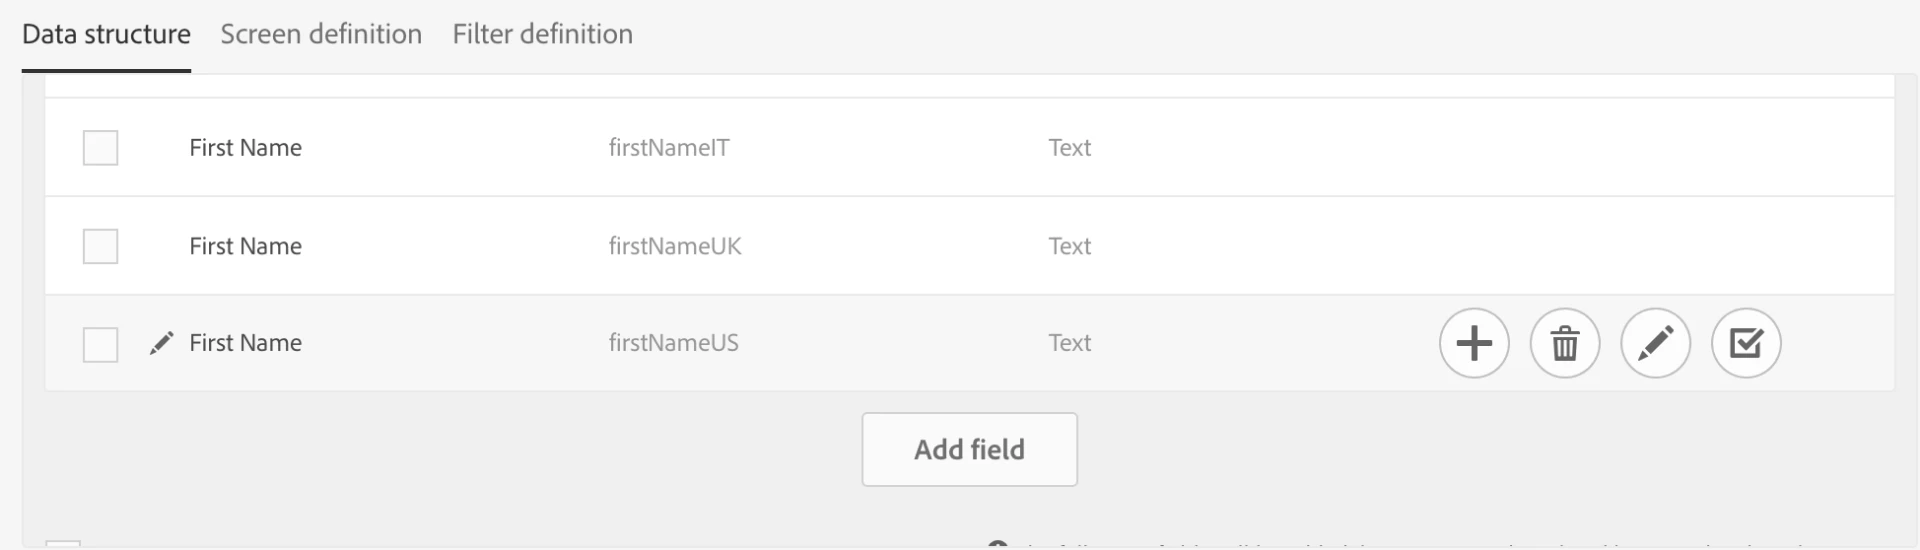Click the firstNameUK field ID

[675, 246]
